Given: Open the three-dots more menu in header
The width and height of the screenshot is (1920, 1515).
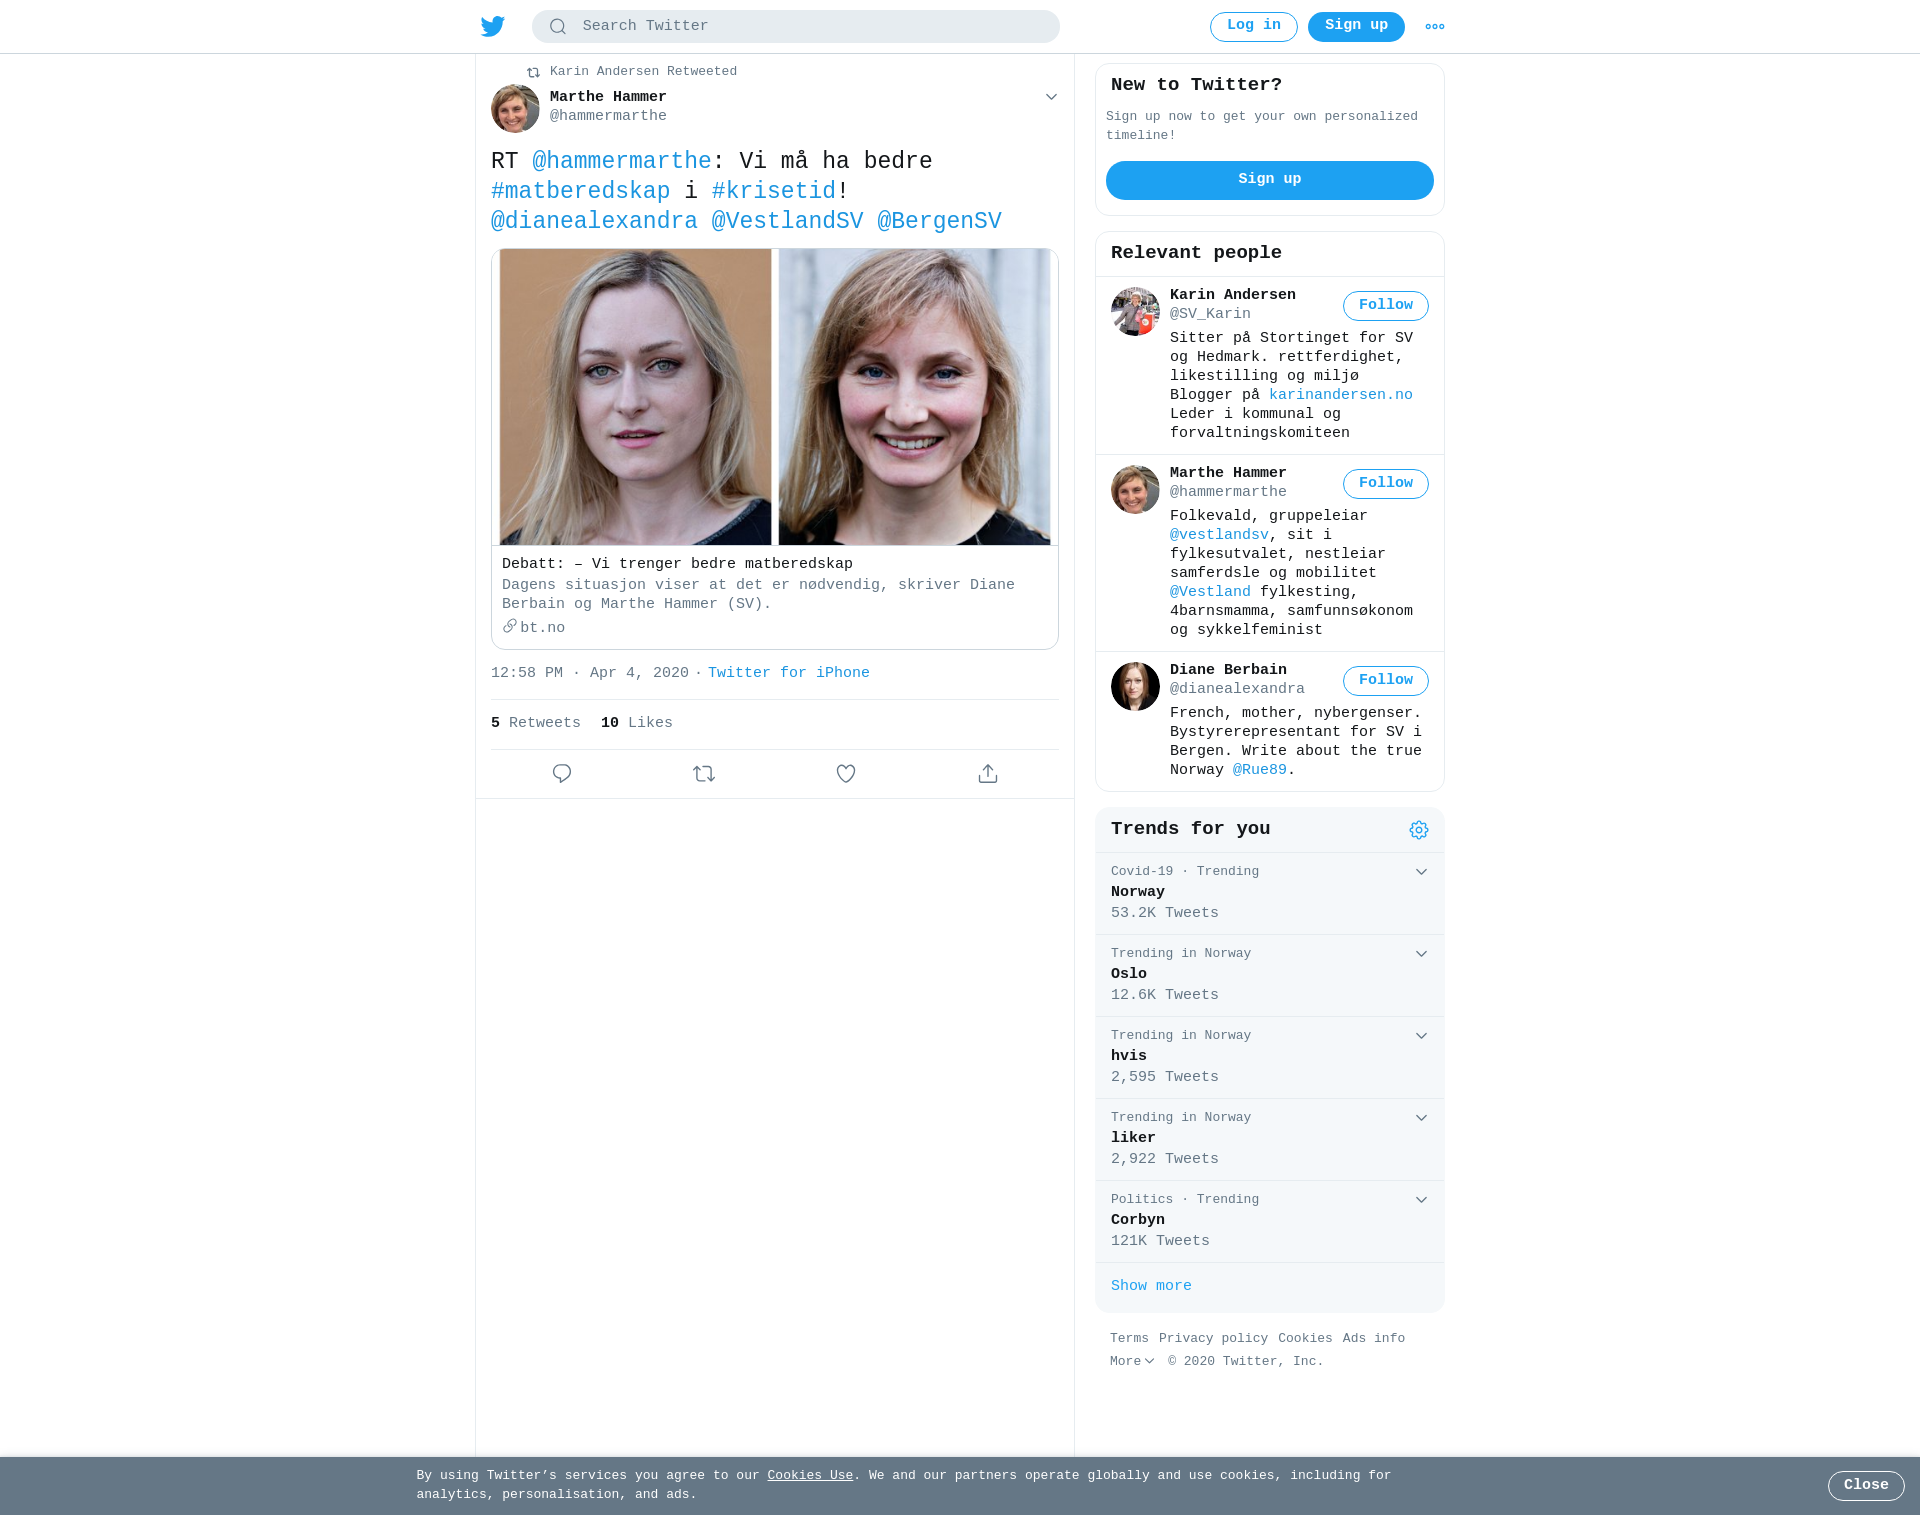Looking at the screenshot, I should click(1434, 27).
